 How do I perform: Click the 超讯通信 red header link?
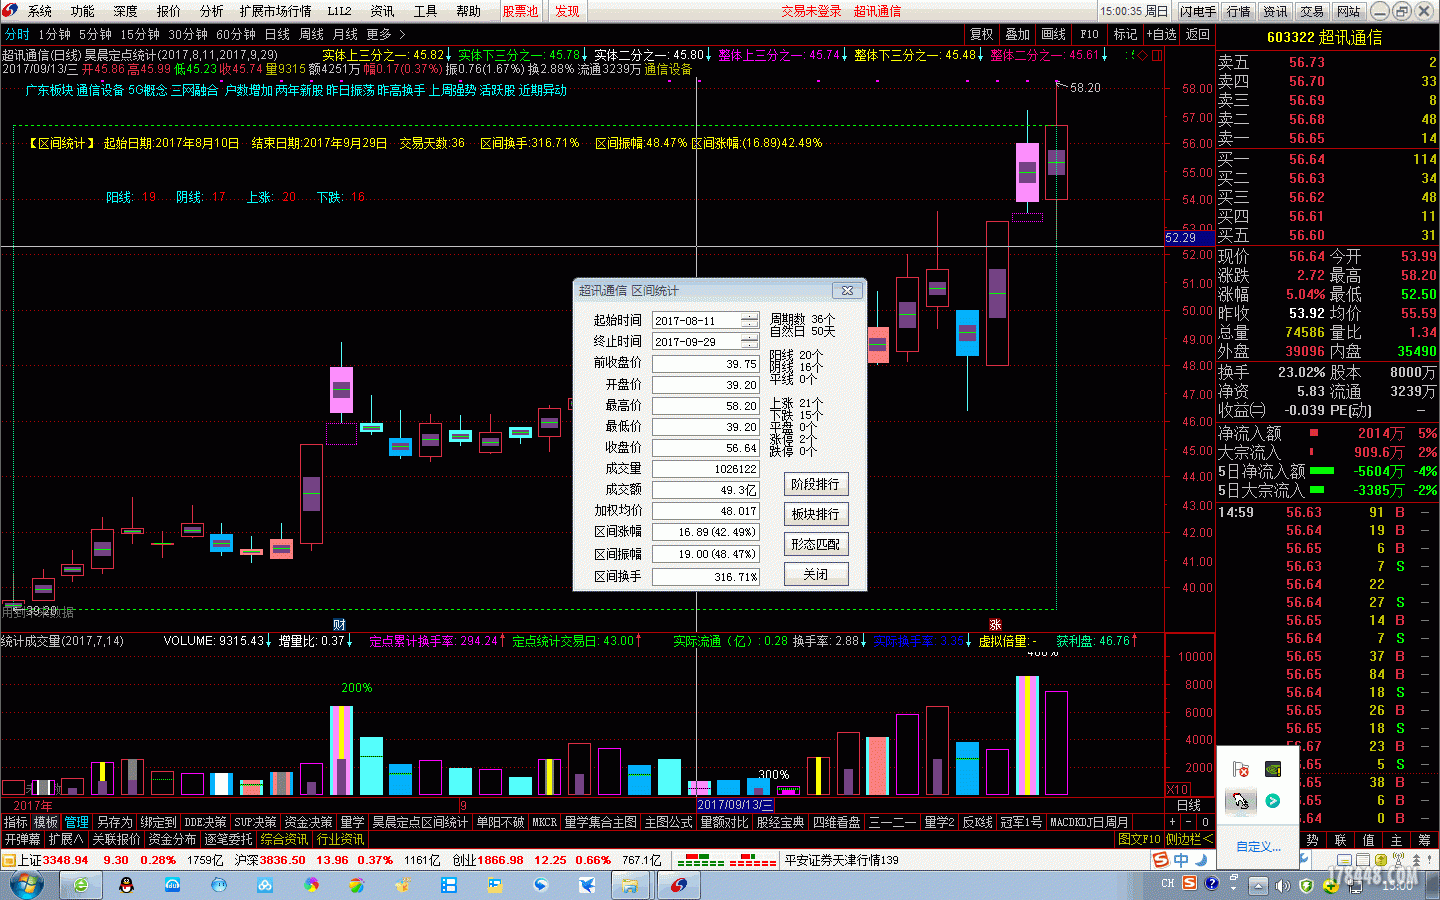tap(877, 11)
